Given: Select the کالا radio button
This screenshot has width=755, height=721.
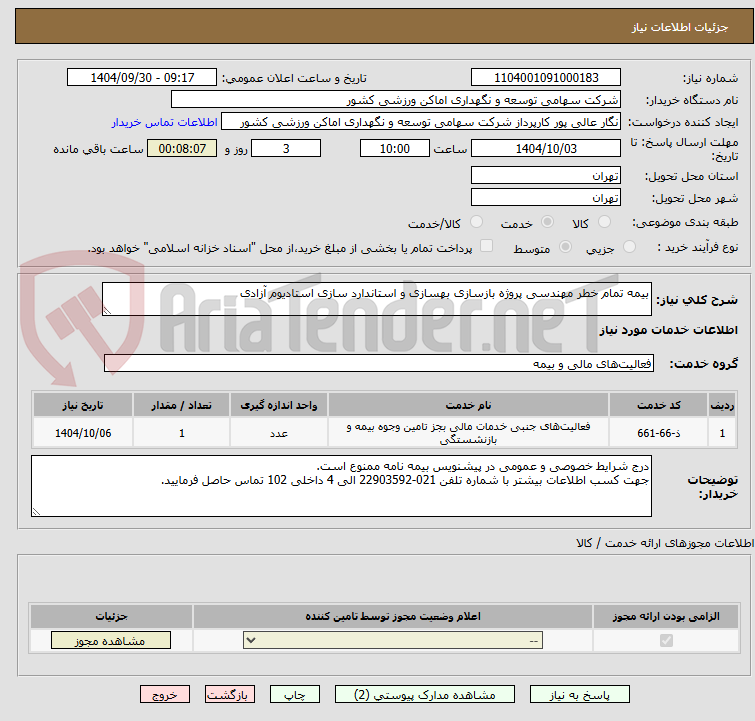Looking at the screenshot, I should [604, 222].
